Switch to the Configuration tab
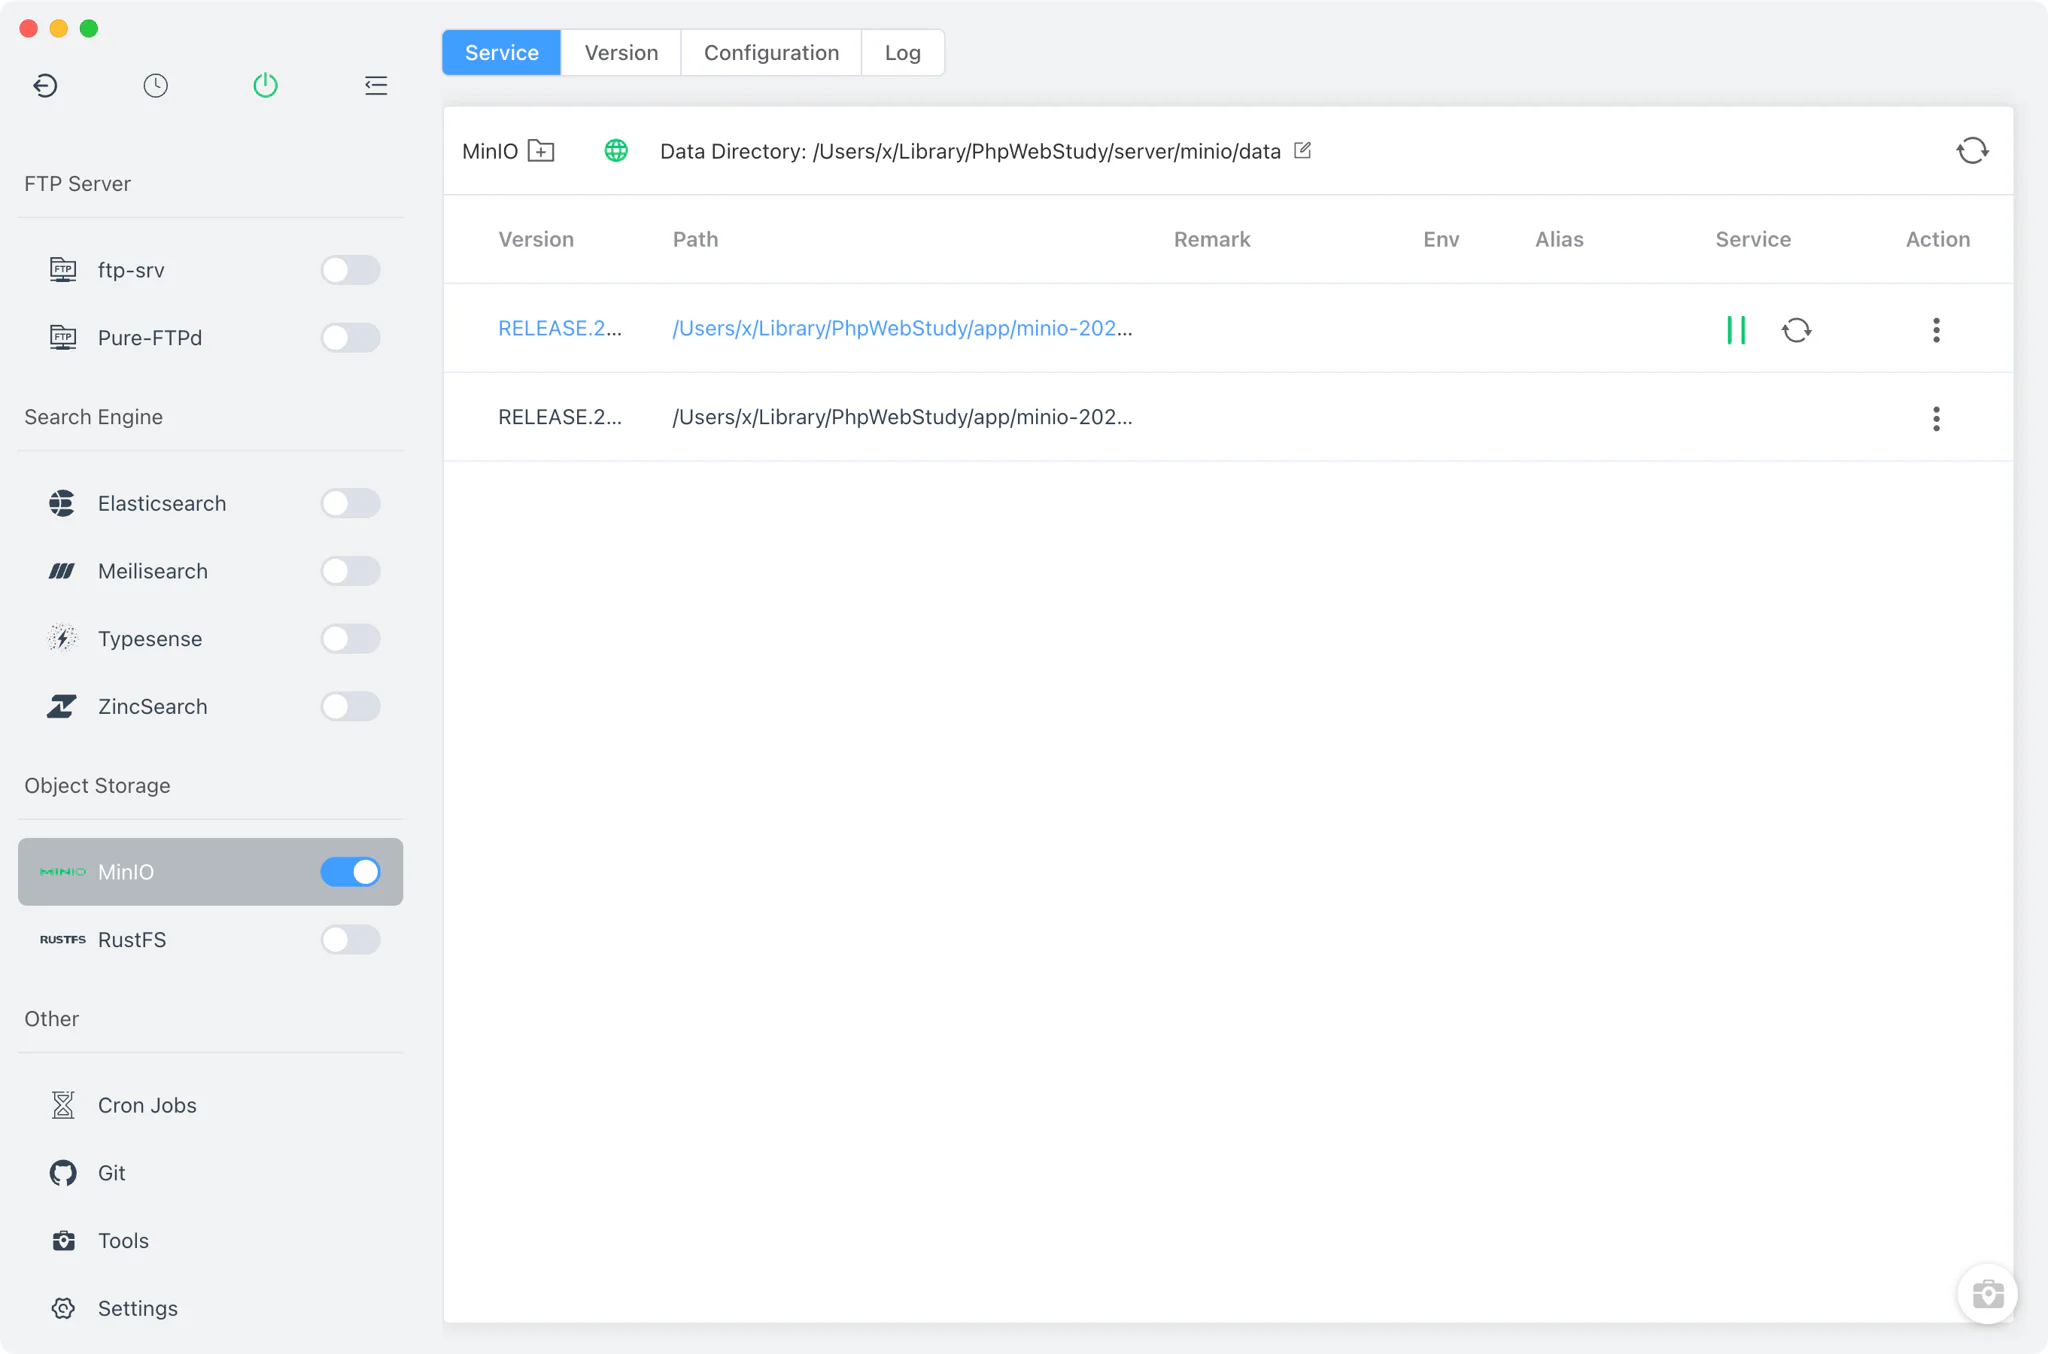The height and width of the screenshot is (1354, 2048). coord(771,53)
